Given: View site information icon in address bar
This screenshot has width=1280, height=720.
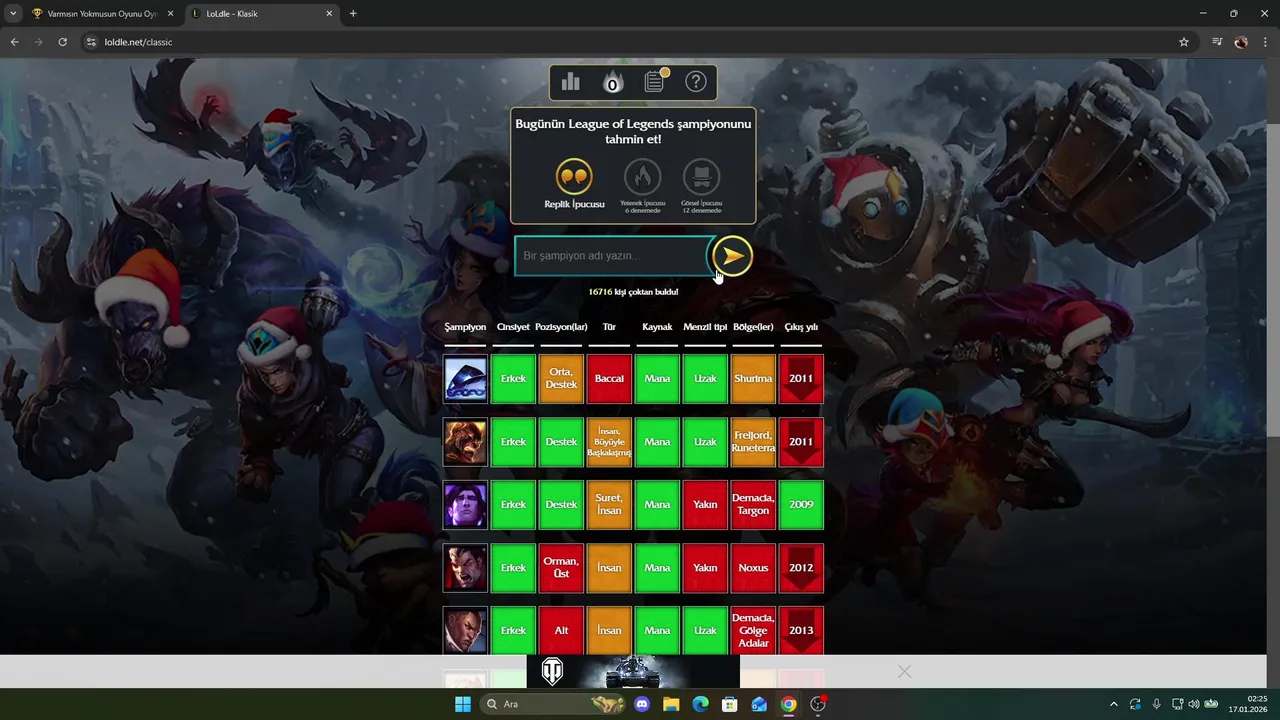Looking at the screenshot, I should (x=91, y=42).
